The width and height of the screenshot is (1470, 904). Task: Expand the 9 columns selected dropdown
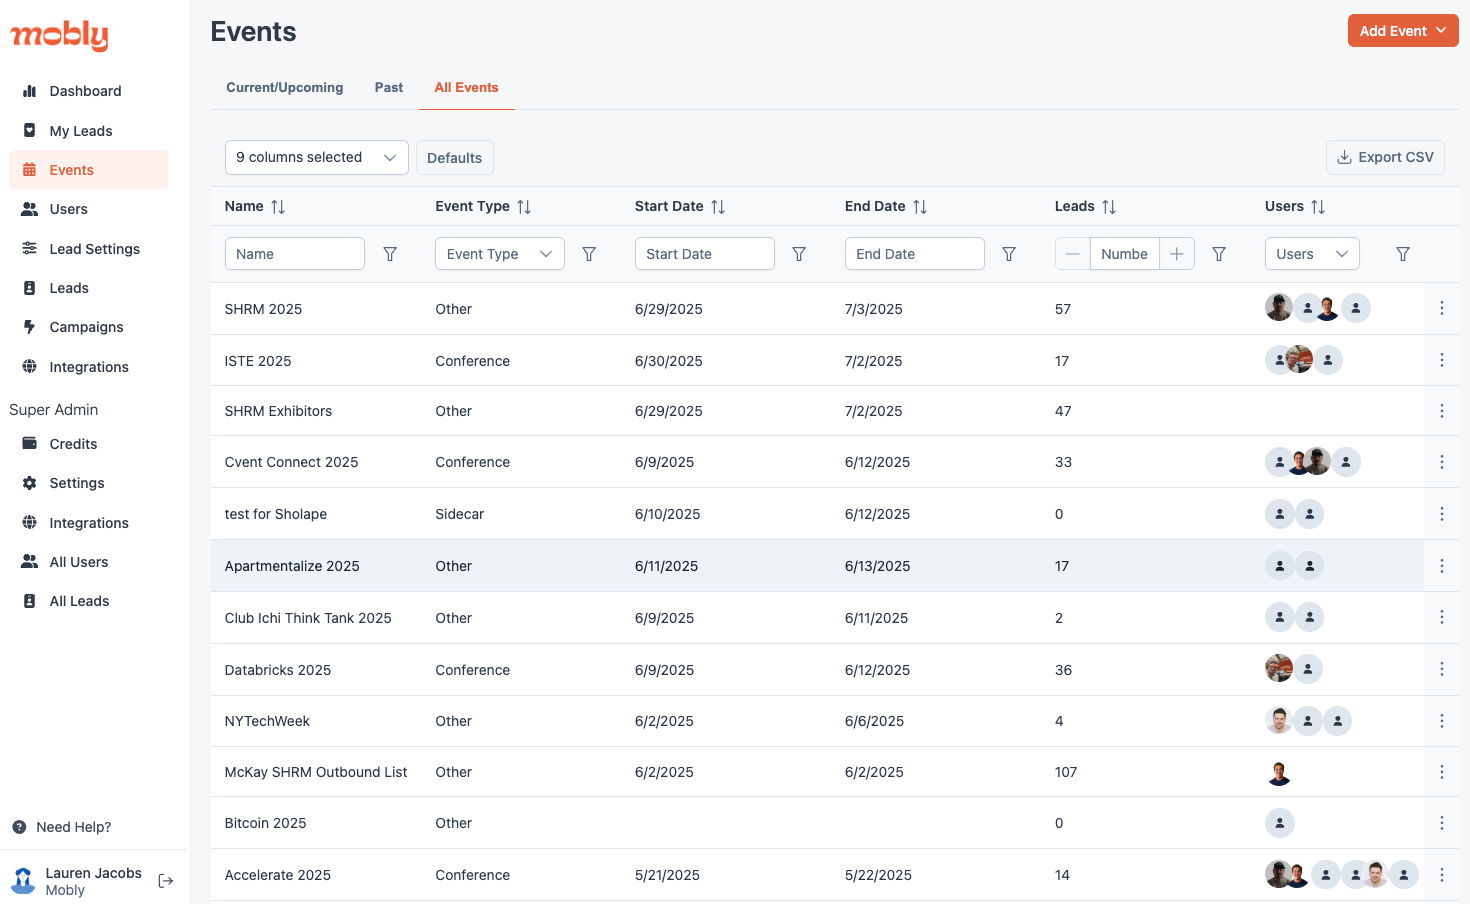tap(317, 157)
